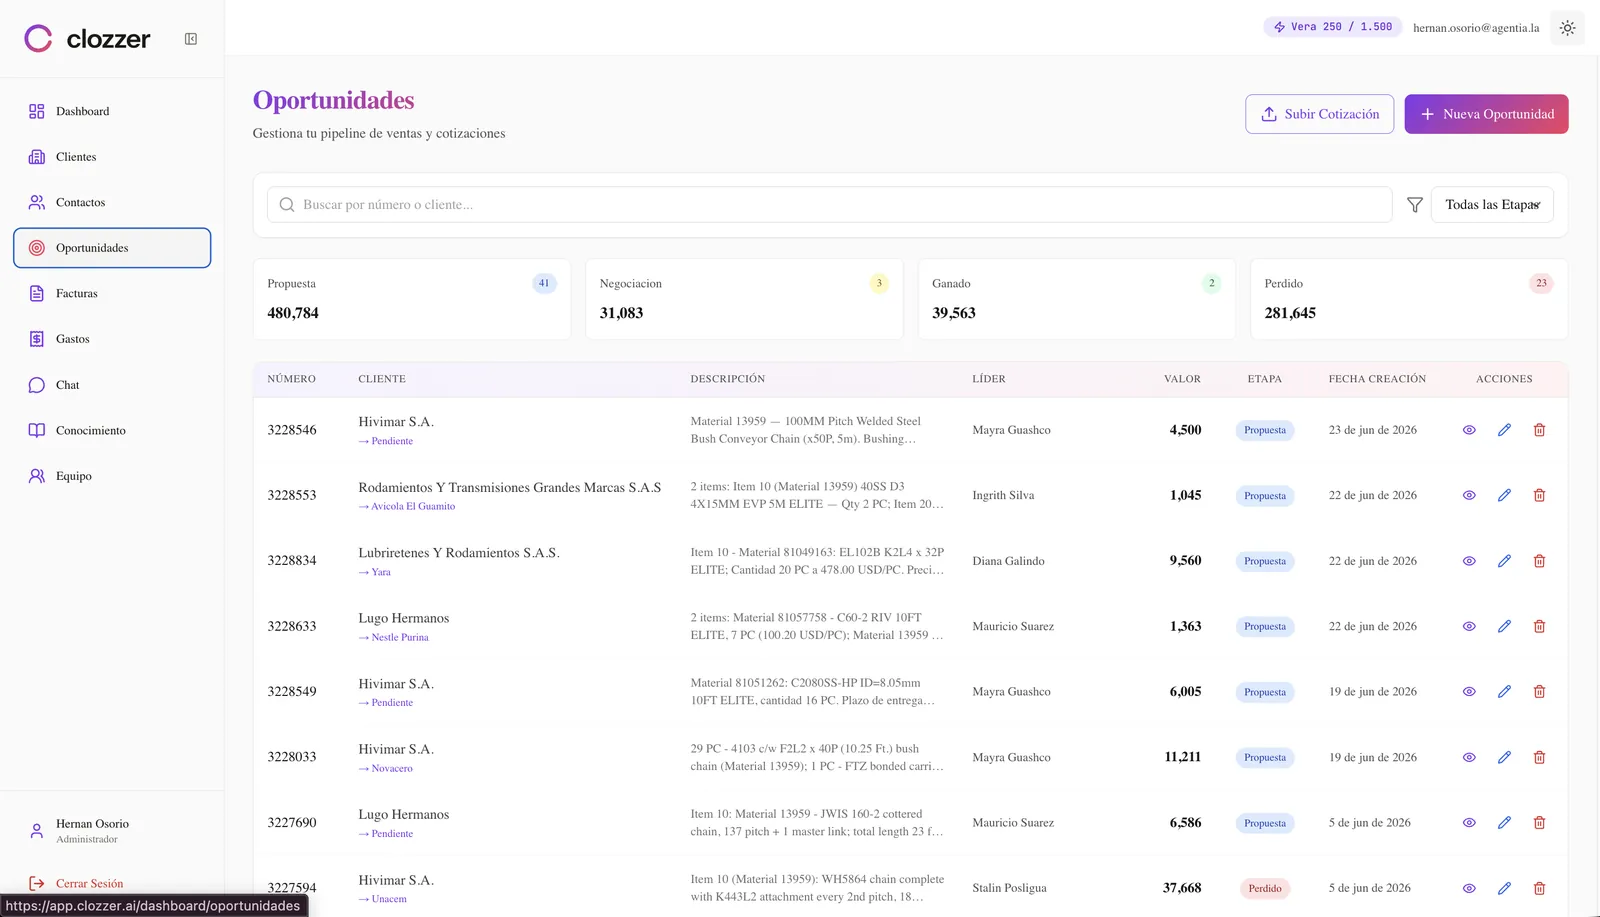Click Cerrar Sesión link
The height and width of the screenshot is (917, 1600).
pos(76,883)
